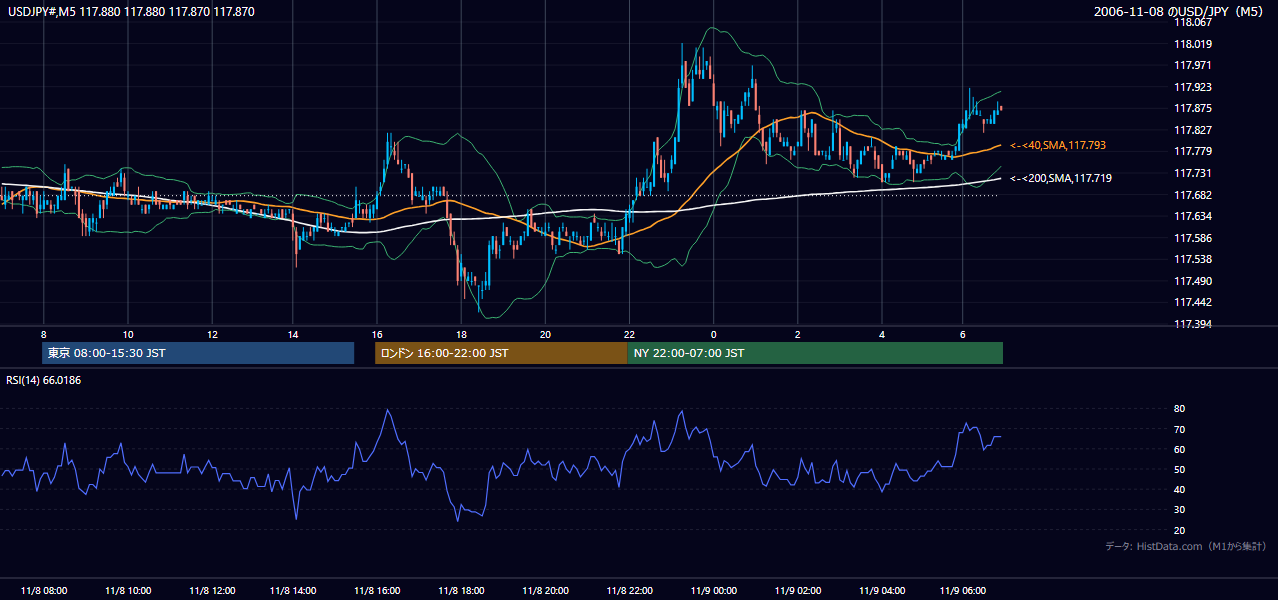The width and height of the screenshot is (1278, 600).
Task: Click bottom axis label 11/9 06:00
Action: click(963, 591)
